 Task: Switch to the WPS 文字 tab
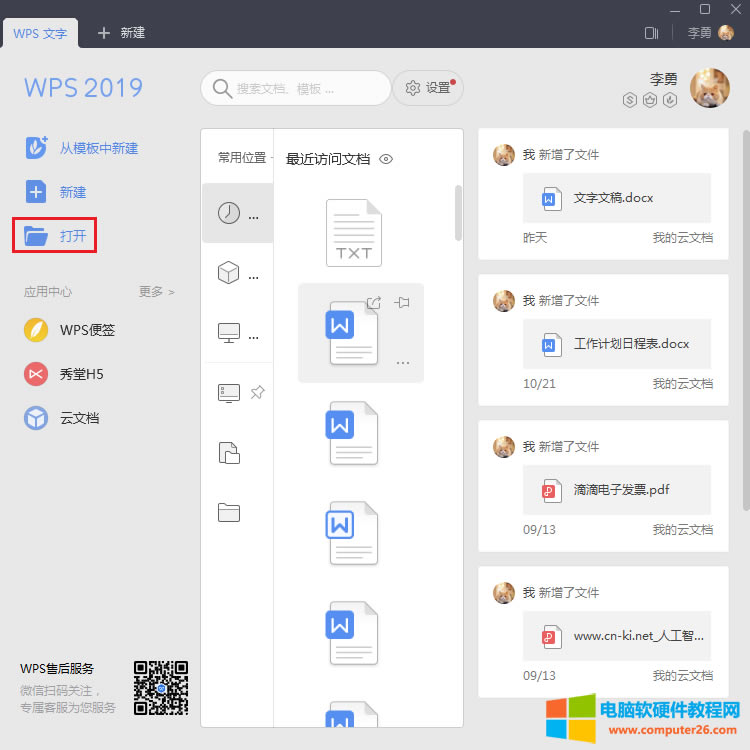tap(41, 33)
